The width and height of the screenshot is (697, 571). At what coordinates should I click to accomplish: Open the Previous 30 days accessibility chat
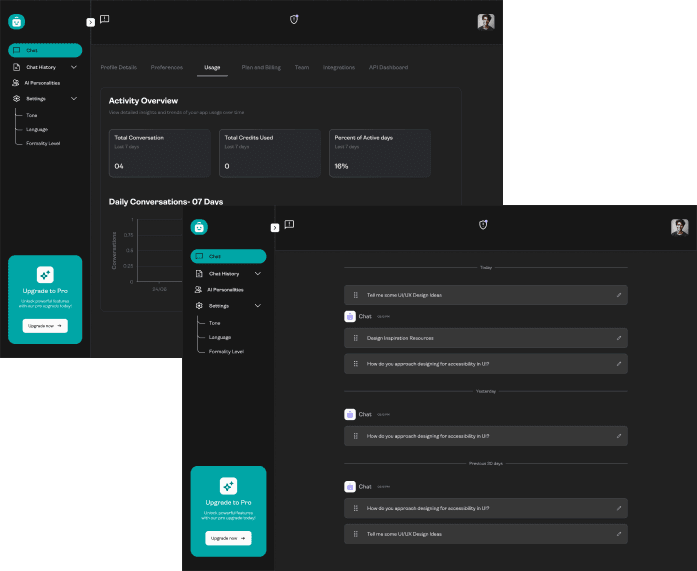coord(486,508)
